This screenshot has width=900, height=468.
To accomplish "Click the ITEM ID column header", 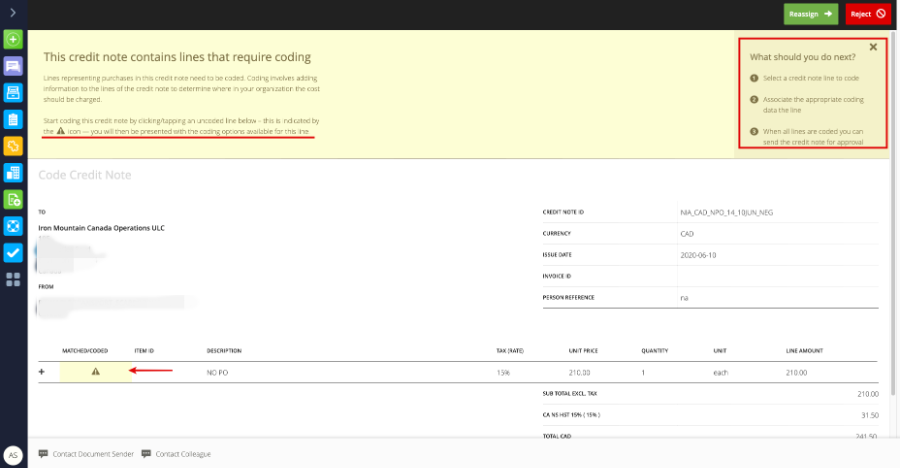I will pyautogui.click(x=144, y=351).
